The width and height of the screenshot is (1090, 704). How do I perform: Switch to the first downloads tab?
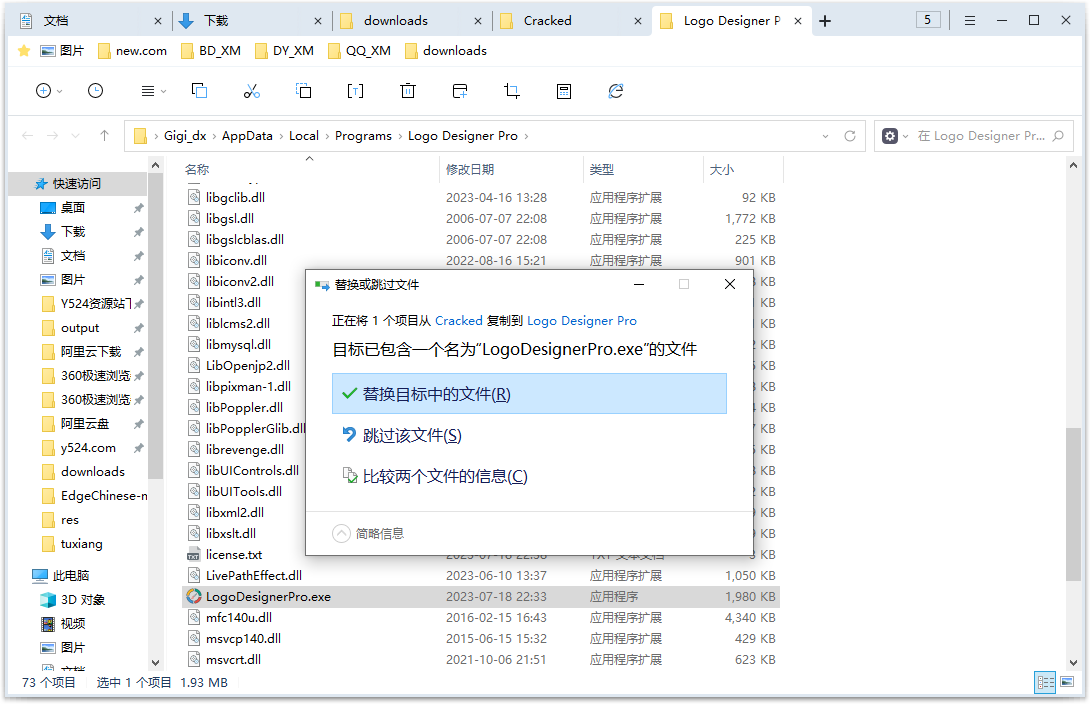point(411,21)
